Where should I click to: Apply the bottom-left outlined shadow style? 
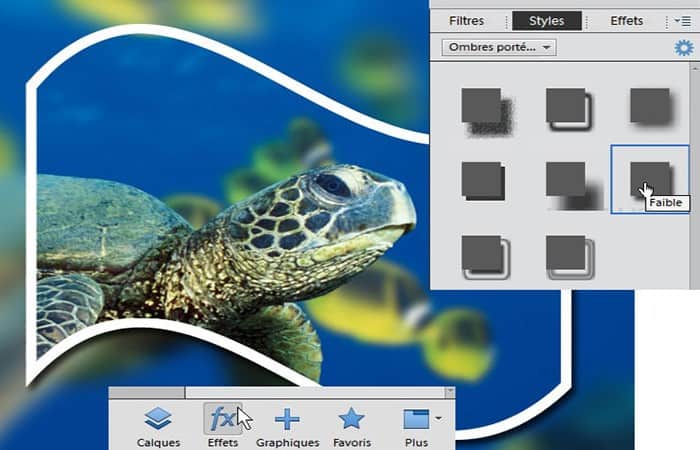click(x=486, y=258)
